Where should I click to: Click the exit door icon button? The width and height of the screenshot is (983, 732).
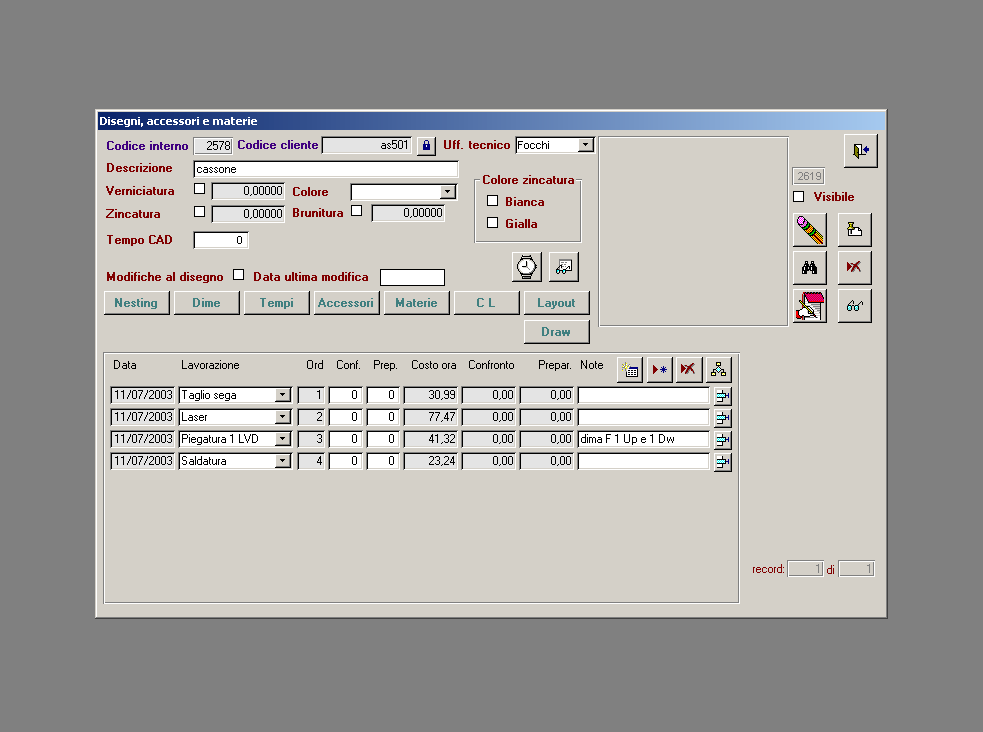click(860, 150)
